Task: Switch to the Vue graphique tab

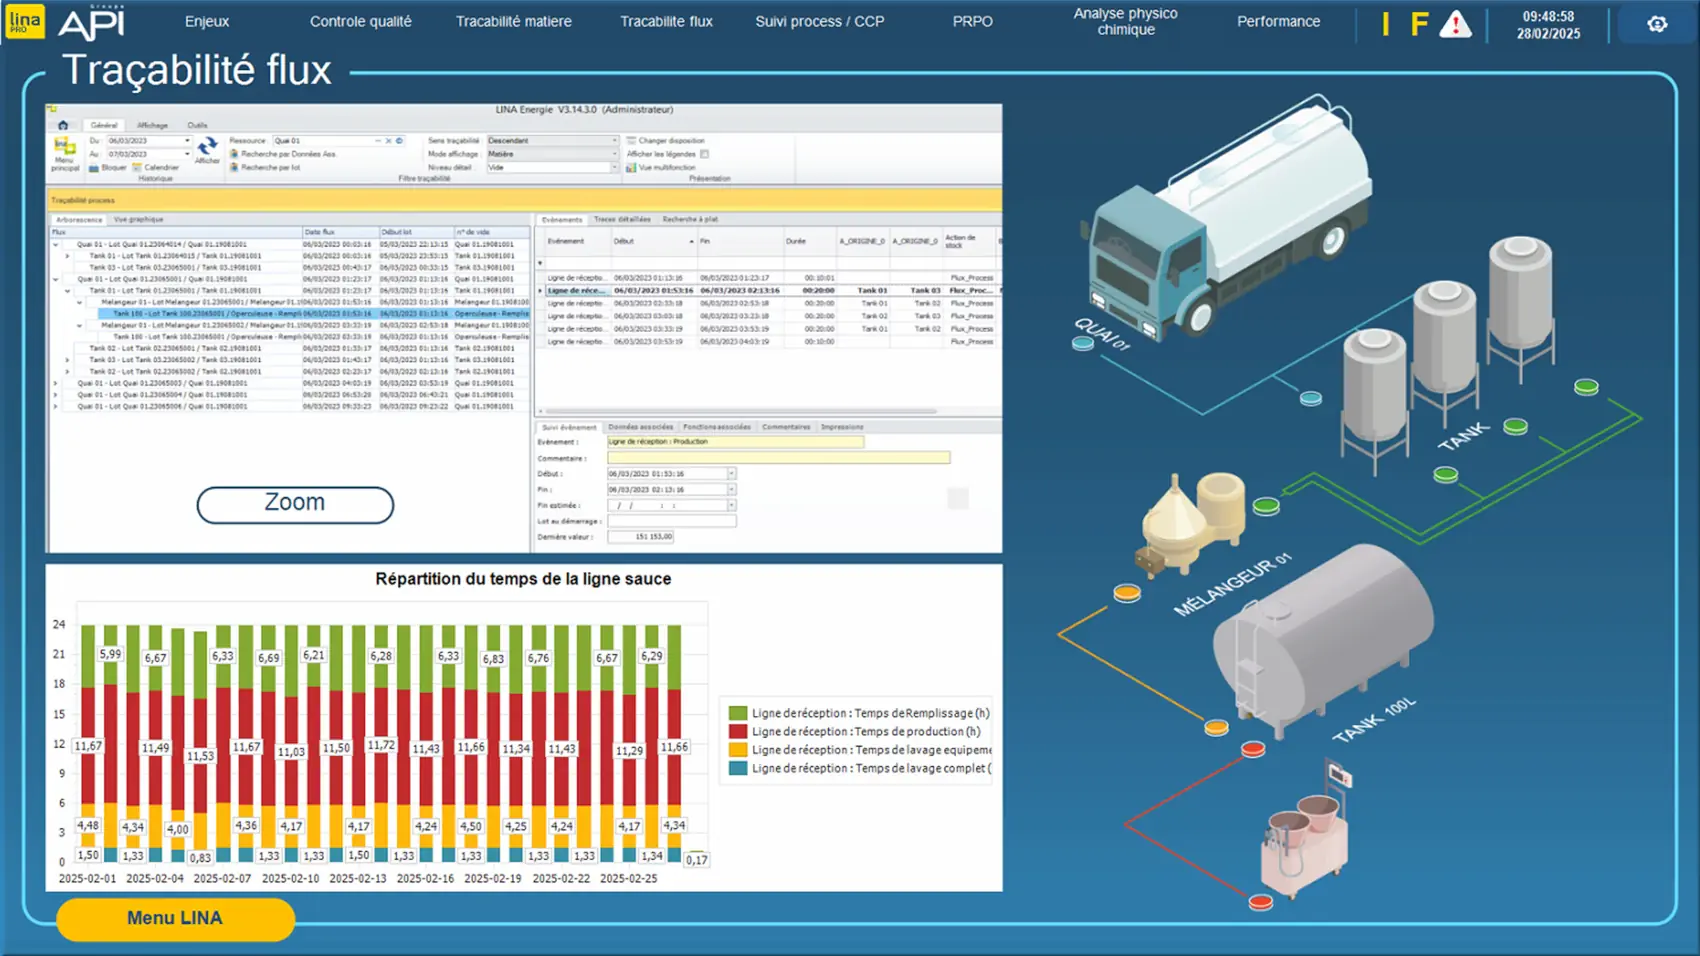Action: point(138,219)
